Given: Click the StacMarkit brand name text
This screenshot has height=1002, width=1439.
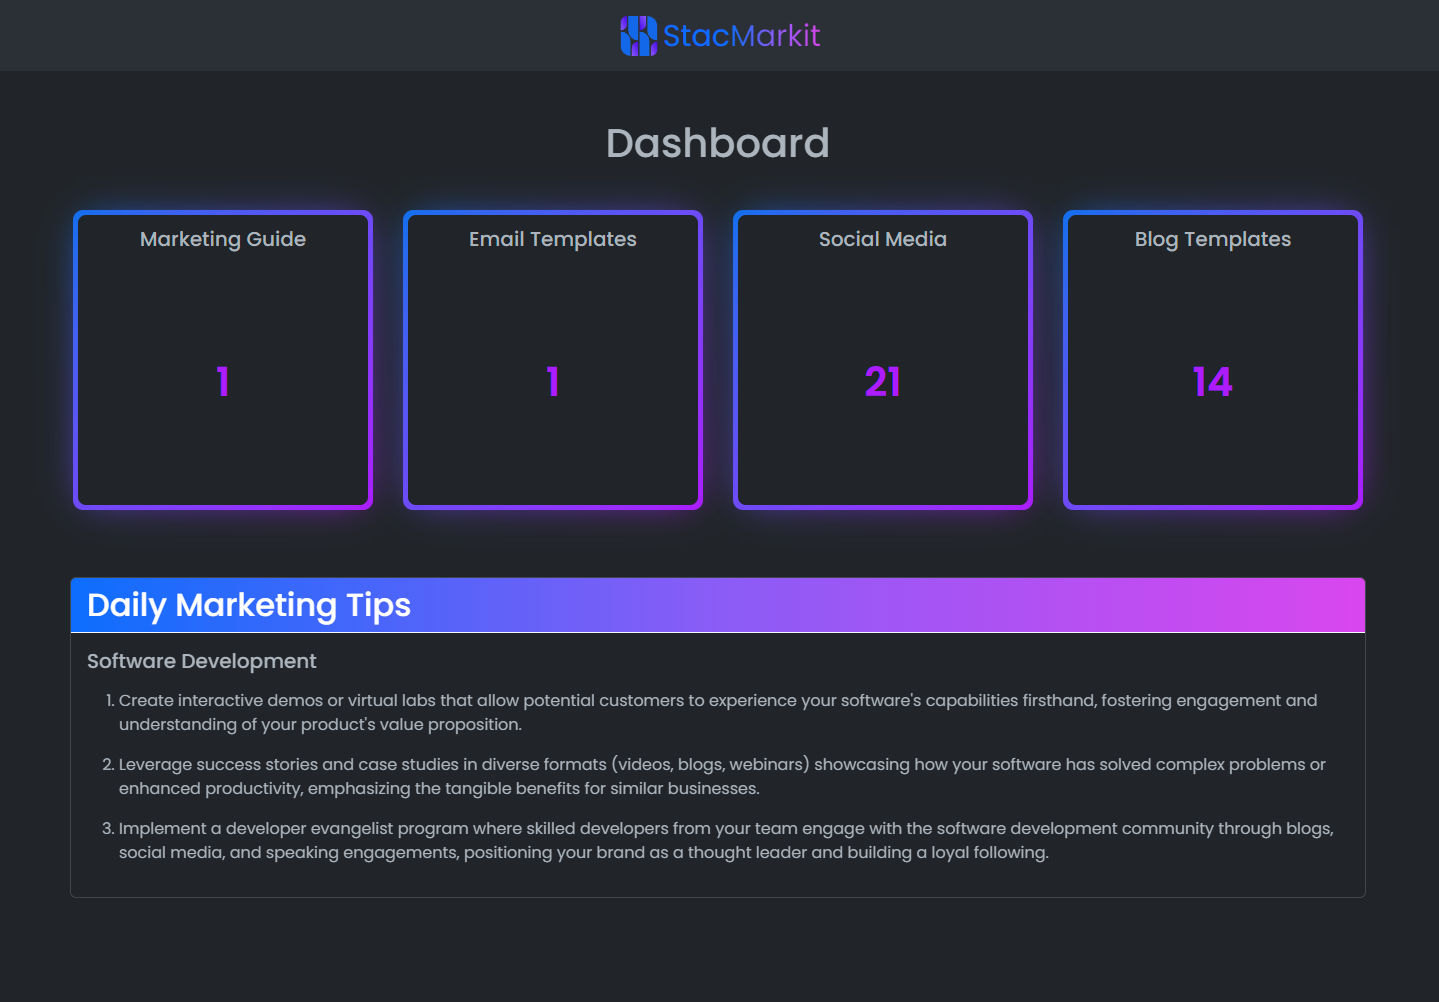Looking at the screenshot, I should pyautogui.click(x=741, y=36).
